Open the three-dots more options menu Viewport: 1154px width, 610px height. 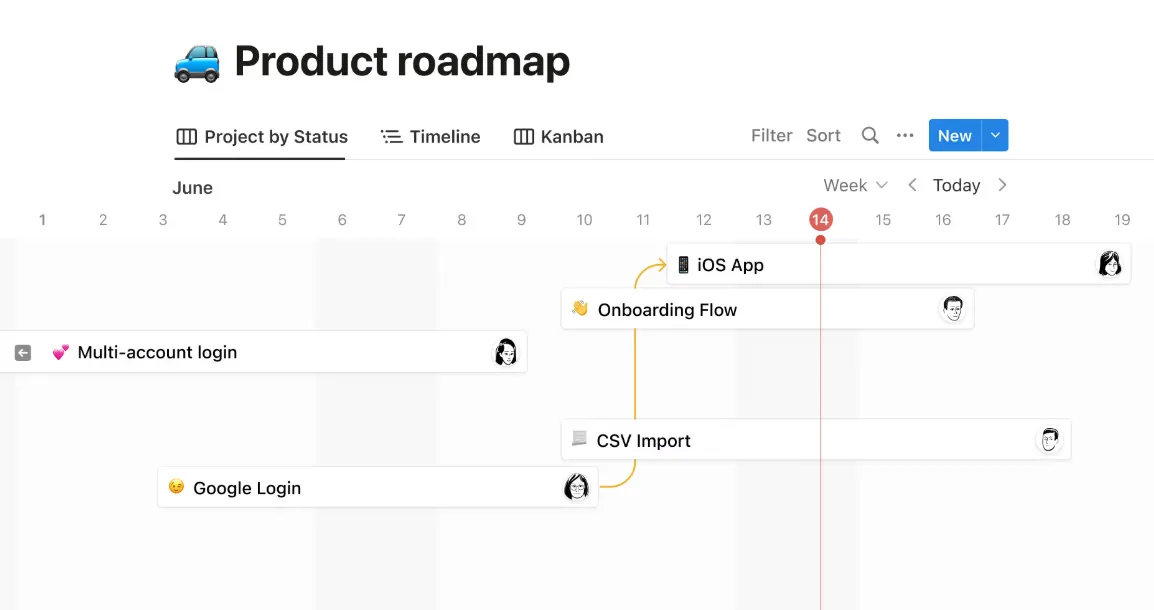click(x=905, y=136)
